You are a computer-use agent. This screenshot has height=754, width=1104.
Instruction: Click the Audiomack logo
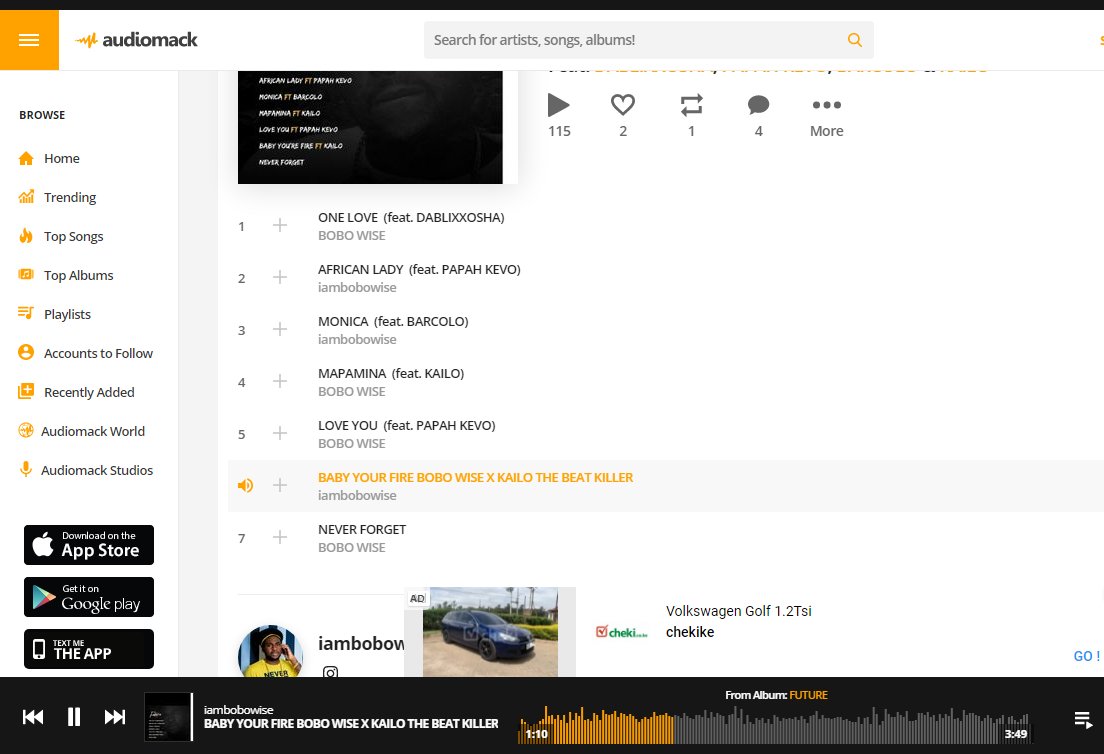click(x=137, y=40)
